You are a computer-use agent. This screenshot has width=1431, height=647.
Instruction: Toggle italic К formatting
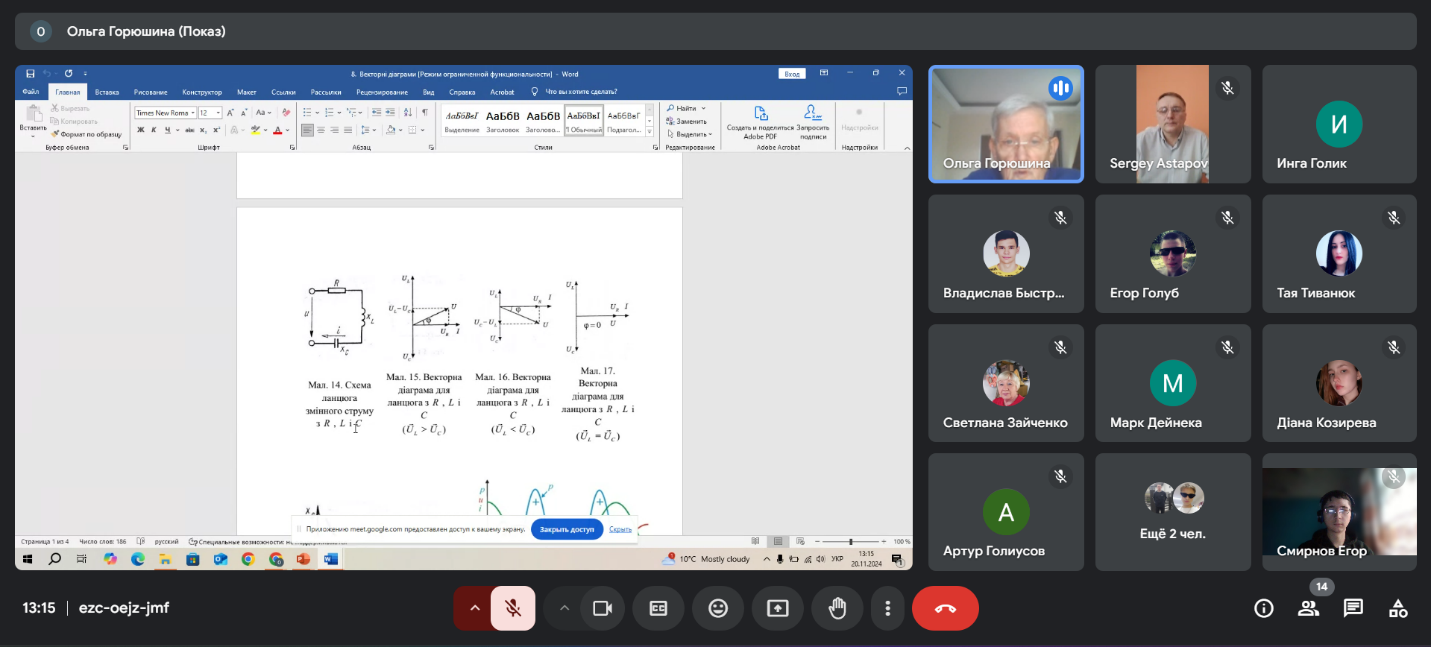click(153, 130)
